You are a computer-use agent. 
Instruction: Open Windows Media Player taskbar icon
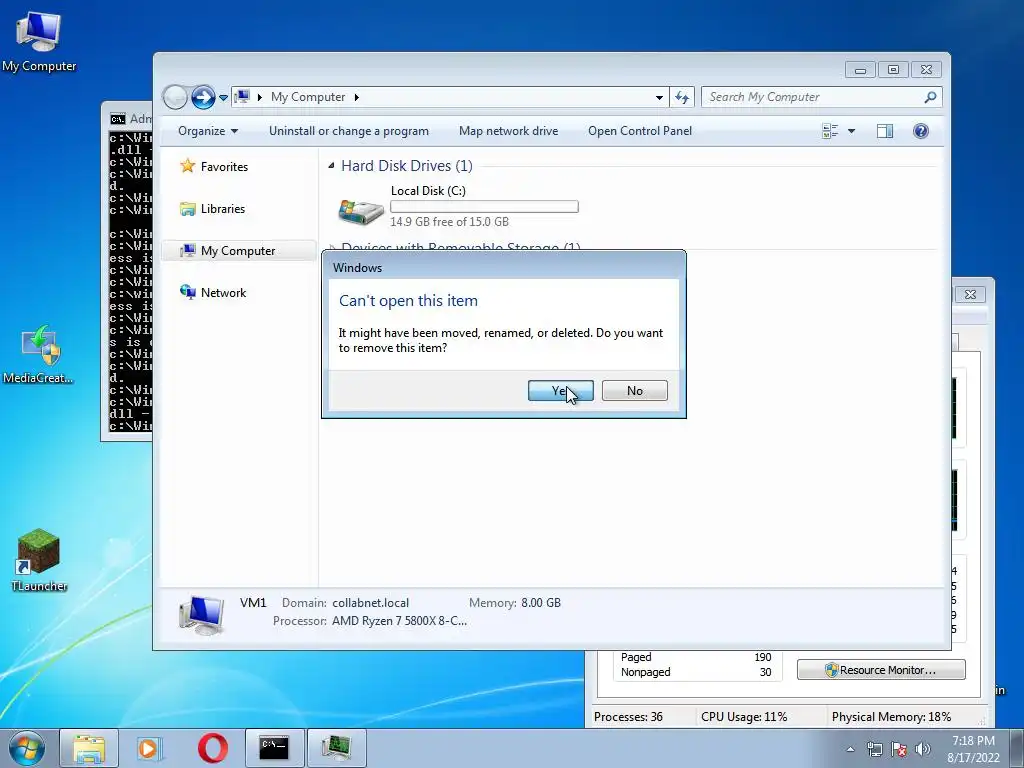click(x=150, y=748)
